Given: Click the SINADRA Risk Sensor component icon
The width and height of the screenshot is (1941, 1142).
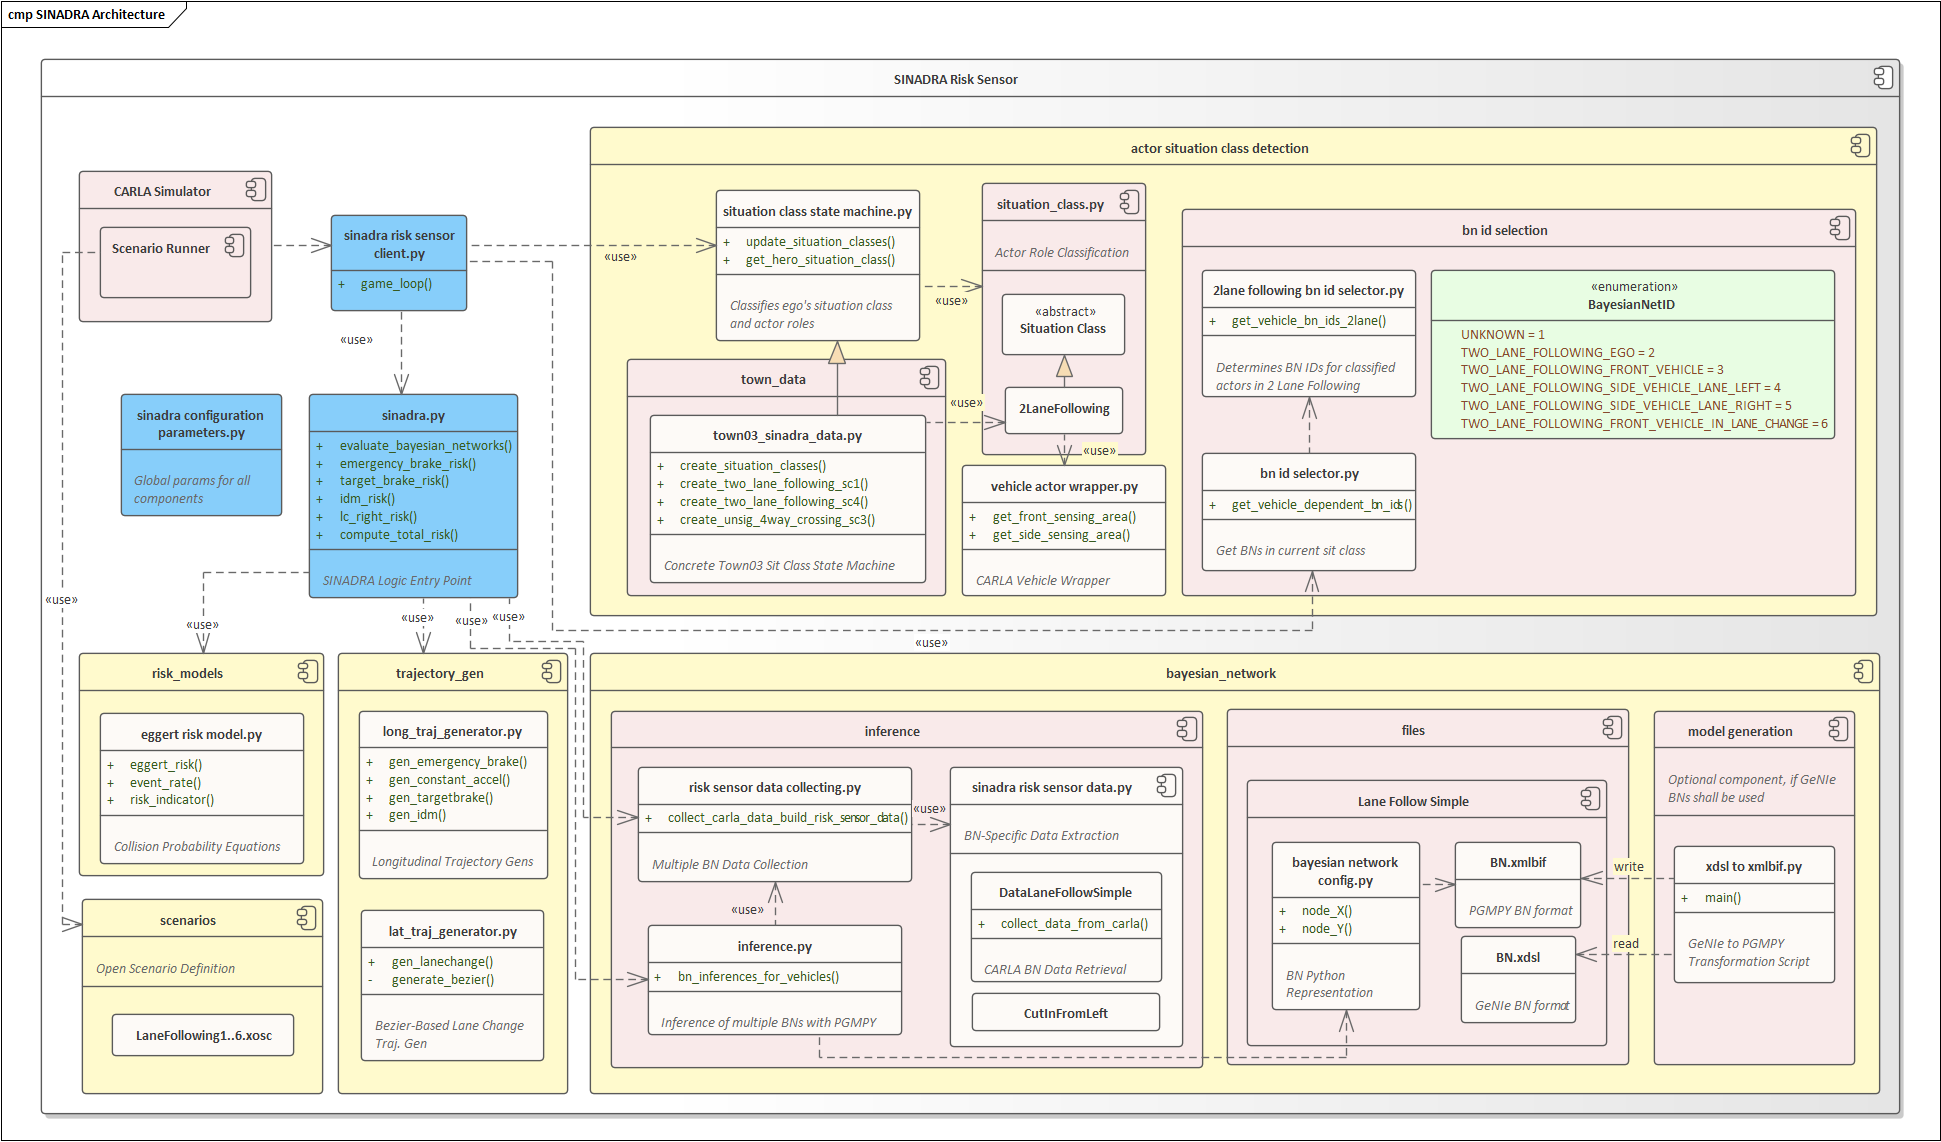Looking at the screenshot, I should pyautogui.click(x=1882, y=78).
